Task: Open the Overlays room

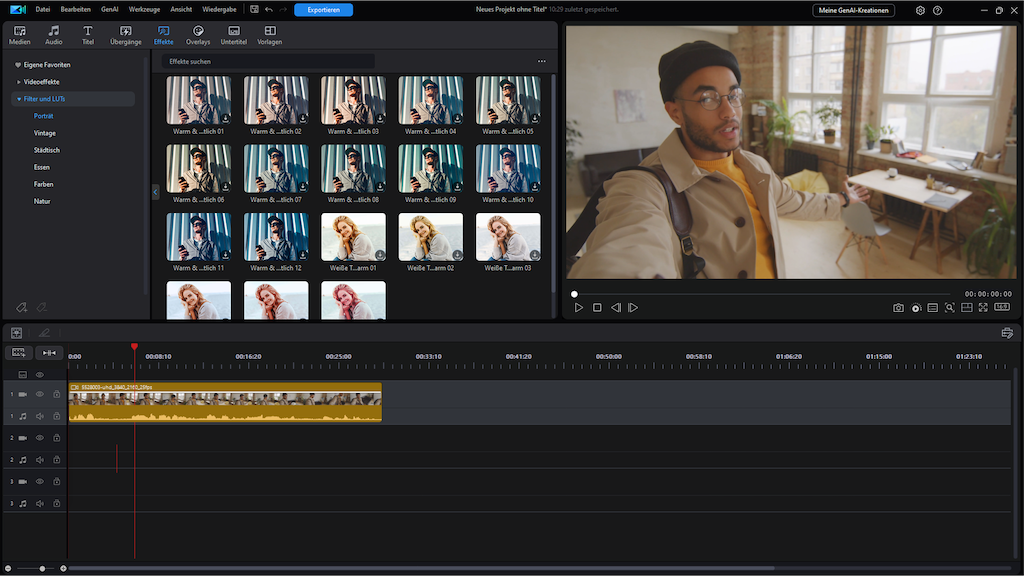Action: point(198,35)
